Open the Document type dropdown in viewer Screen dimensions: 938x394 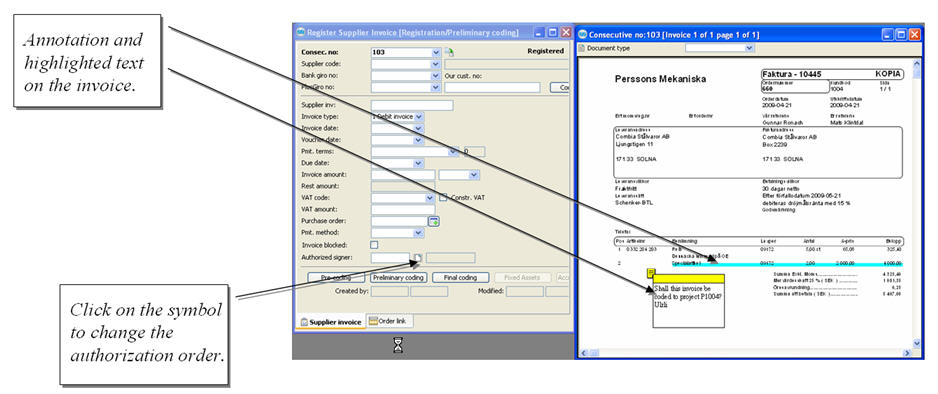tap(750, 48)
